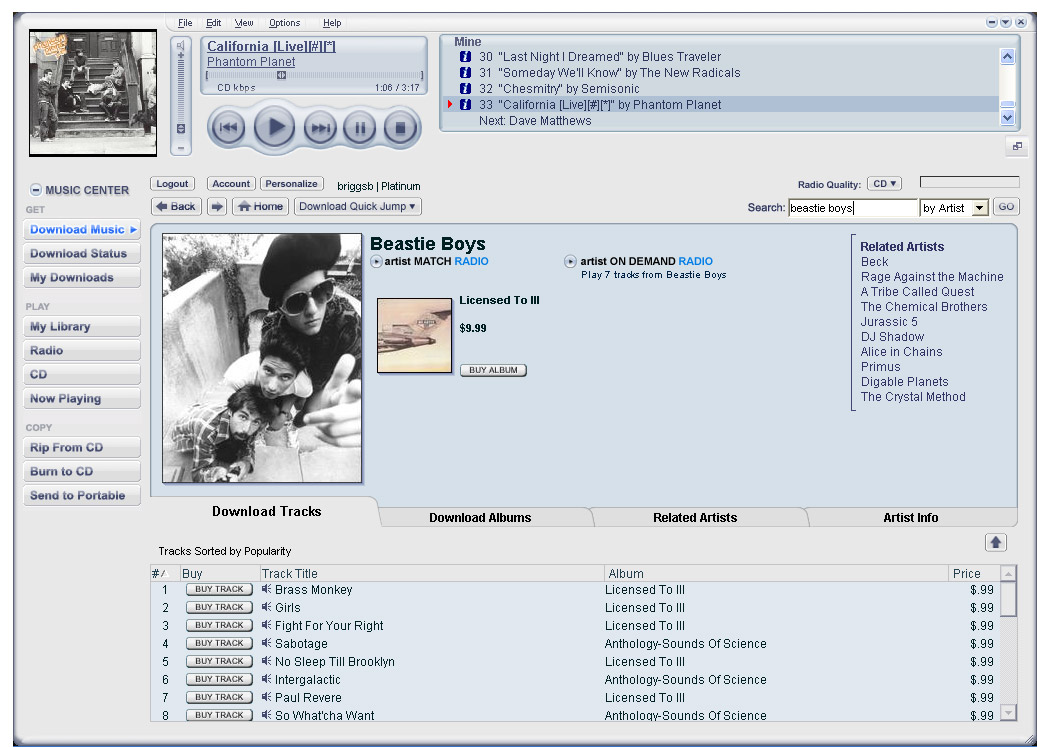Open the Options menu

pyautogui.click(x=284, y=22)
